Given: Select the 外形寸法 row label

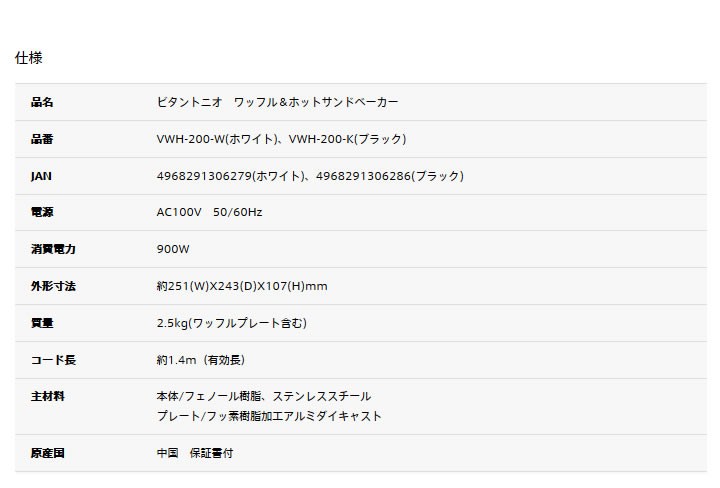Looking at the screenshot, I should (53, 286).
